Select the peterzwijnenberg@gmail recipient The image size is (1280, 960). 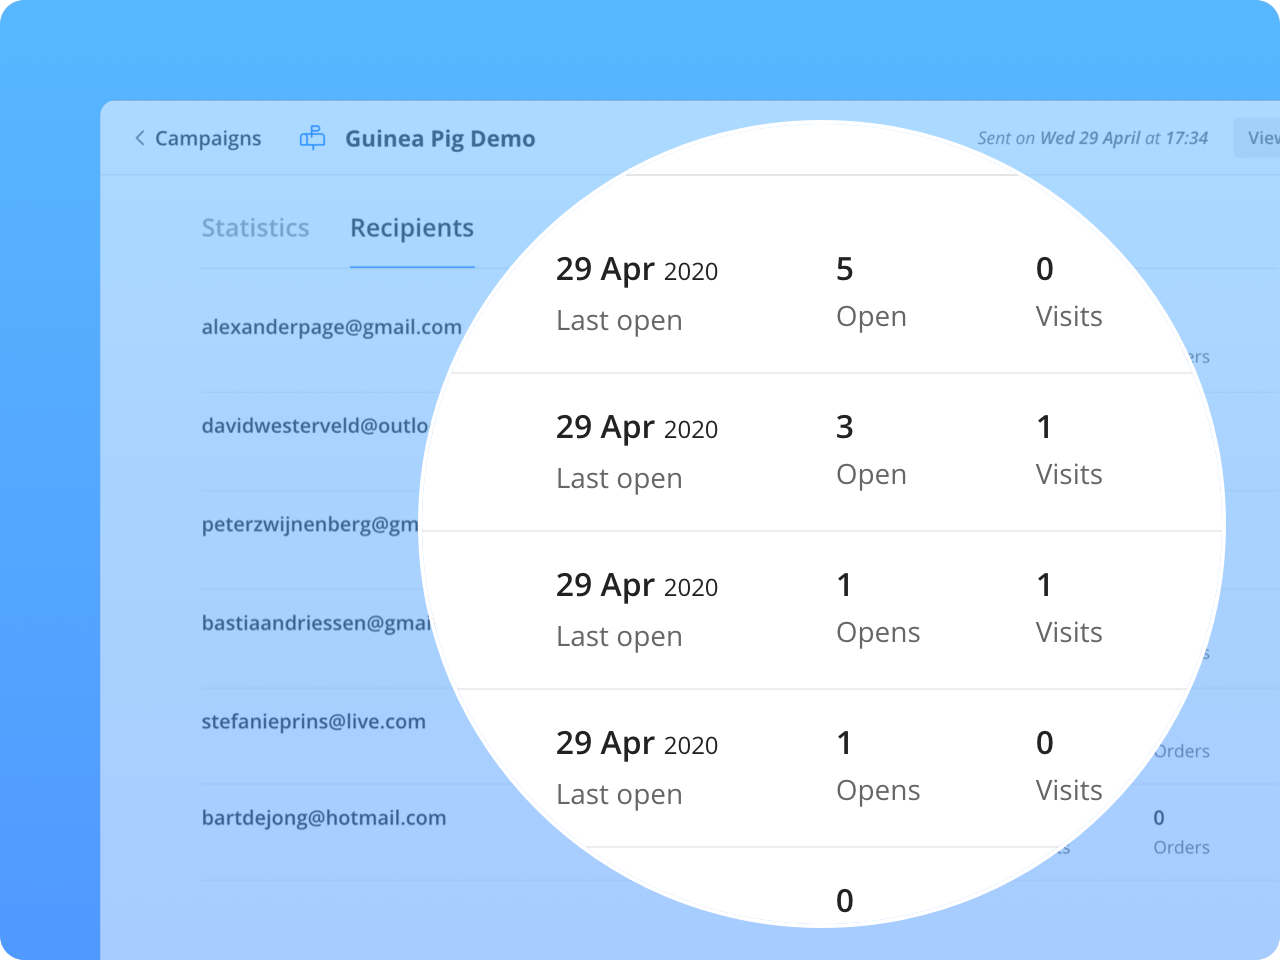(x=310, y=524)
